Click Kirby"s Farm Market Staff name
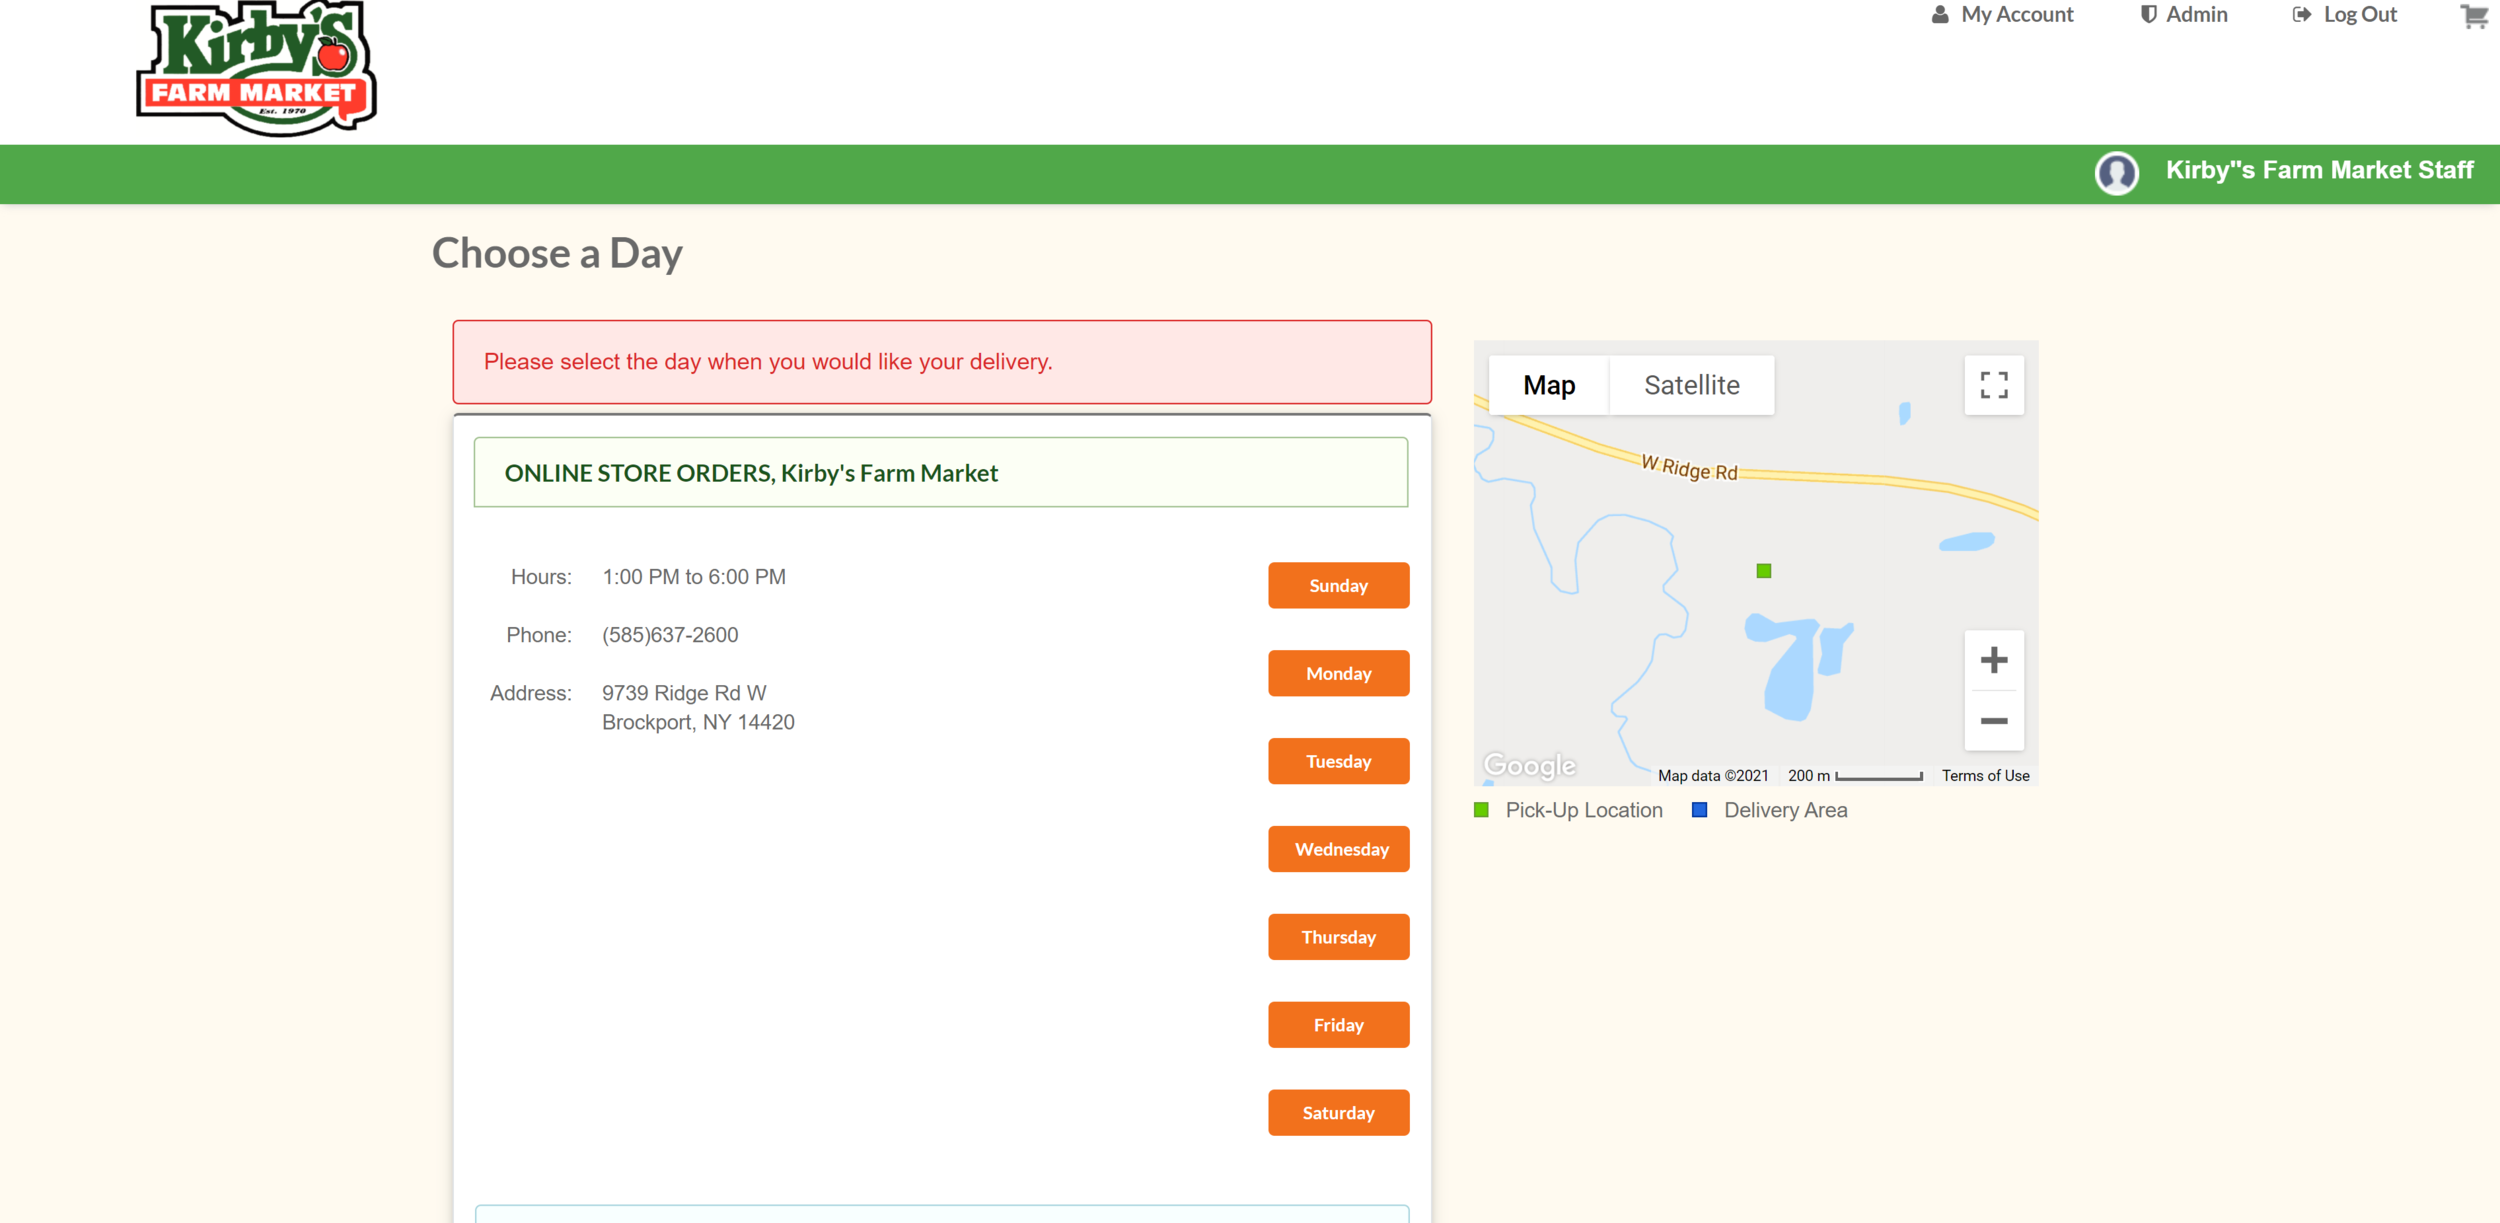Screen dimensions: 2500x1223 click(2319, 170)
